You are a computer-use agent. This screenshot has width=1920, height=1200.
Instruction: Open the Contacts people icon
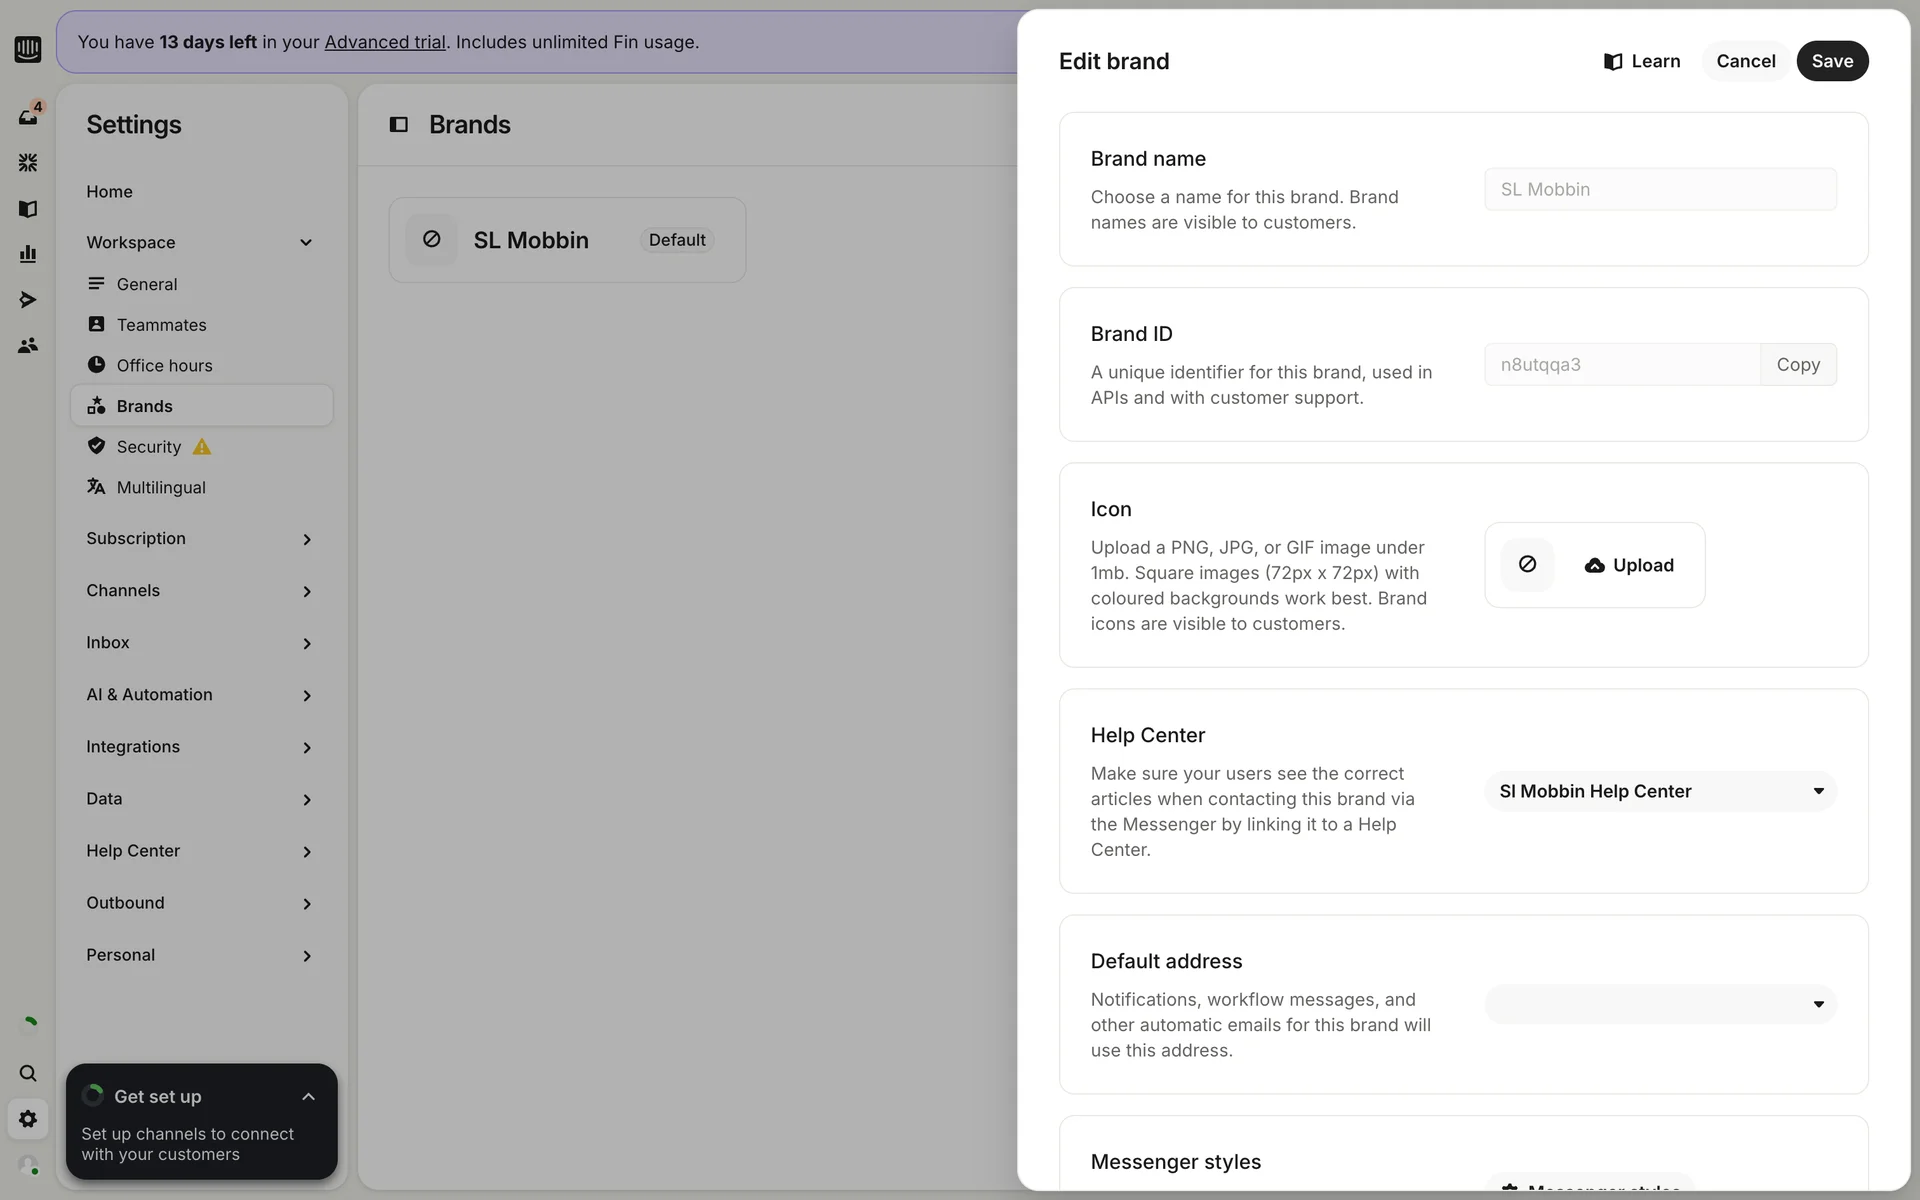click(x=28, y=345)
